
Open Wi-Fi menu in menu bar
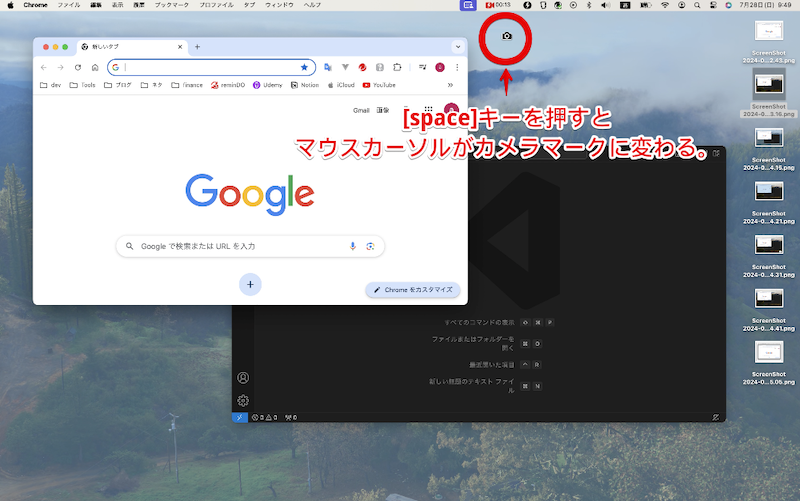664,5
